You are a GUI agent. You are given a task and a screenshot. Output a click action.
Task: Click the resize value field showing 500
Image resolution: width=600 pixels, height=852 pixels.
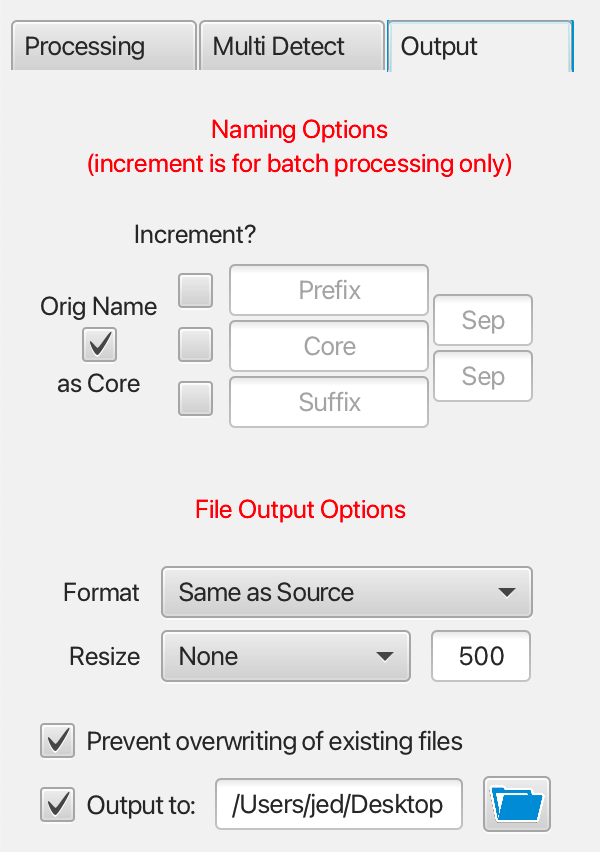[481, 656]
